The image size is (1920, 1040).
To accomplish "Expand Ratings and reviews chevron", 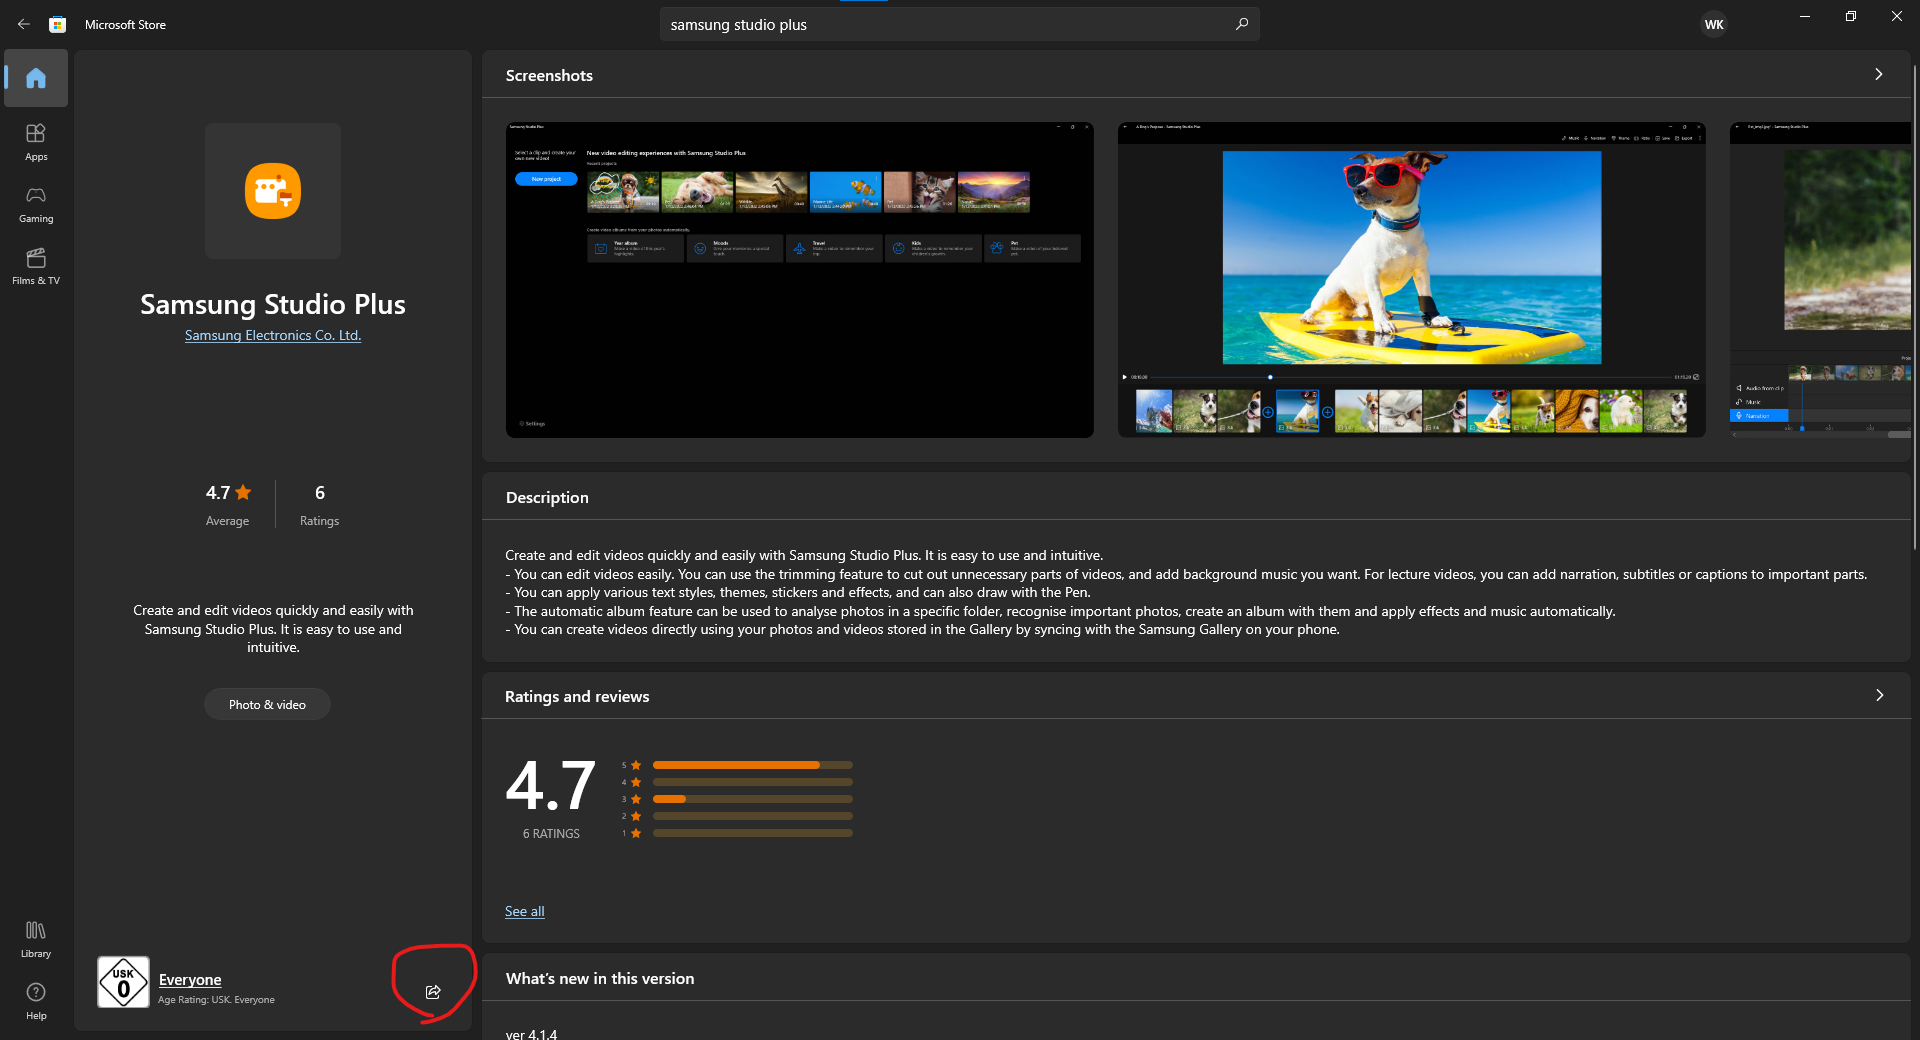I will tap(1879, 695).
